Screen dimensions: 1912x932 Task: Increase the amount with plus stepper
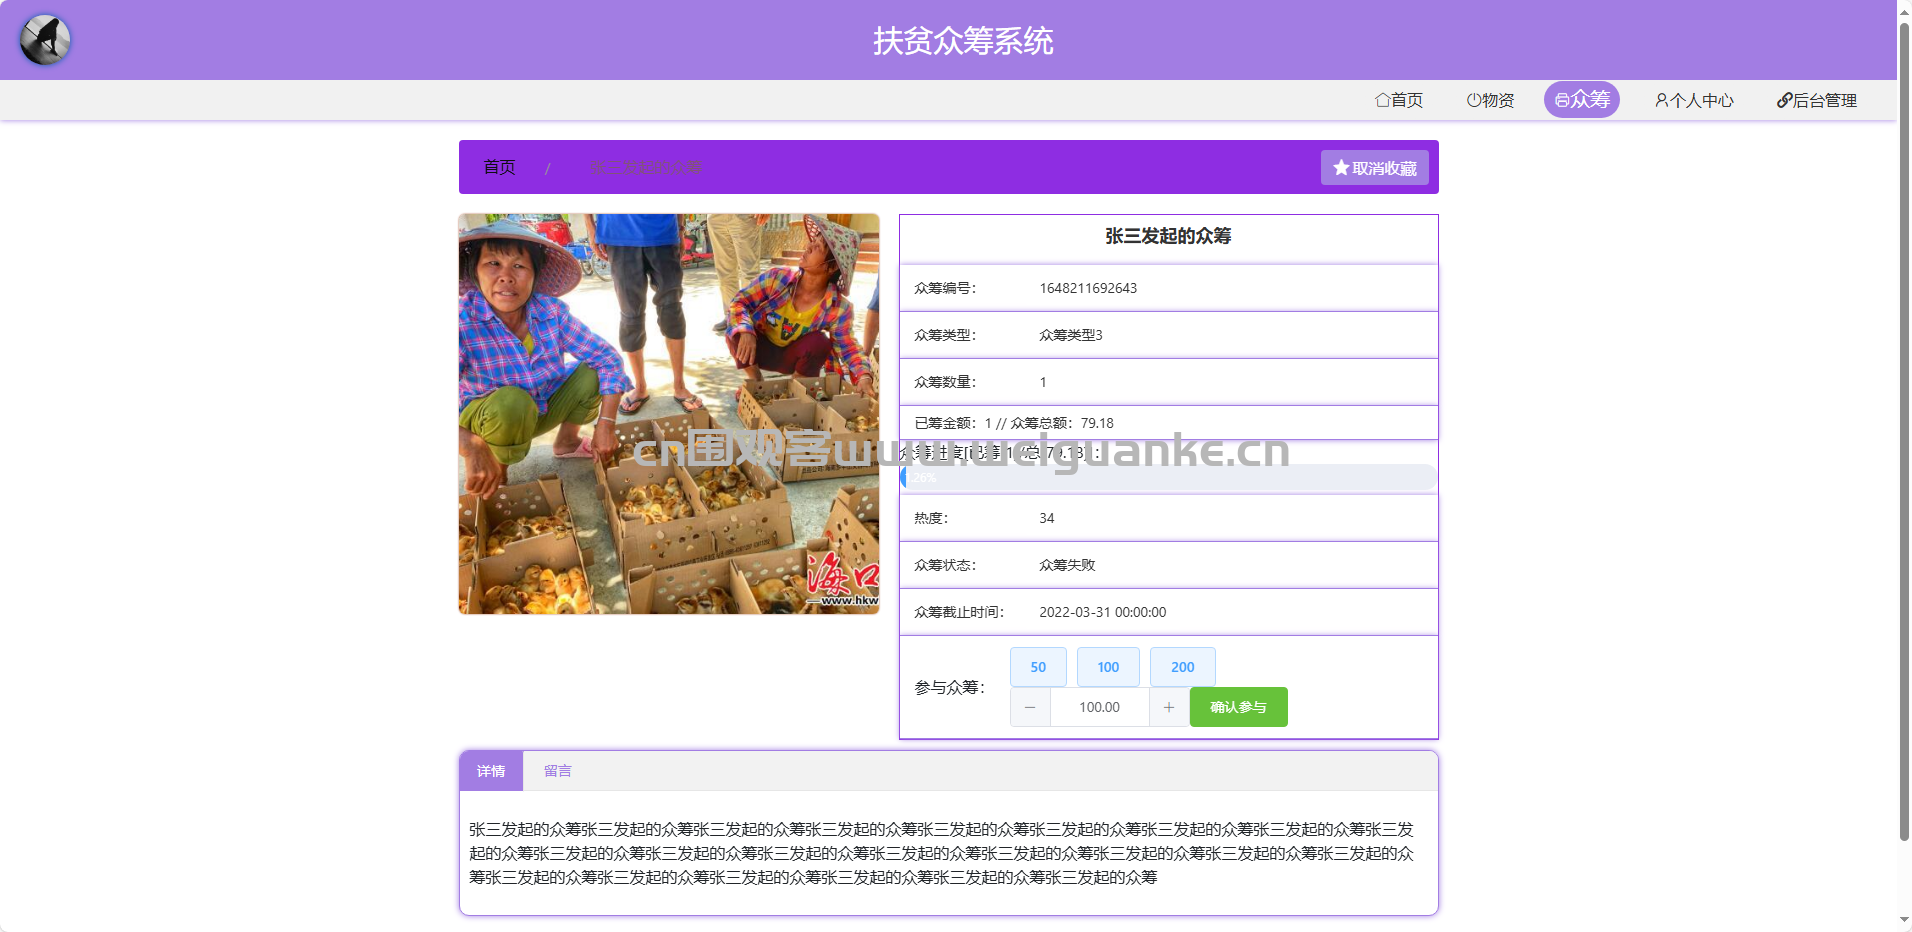[1169, 707]
